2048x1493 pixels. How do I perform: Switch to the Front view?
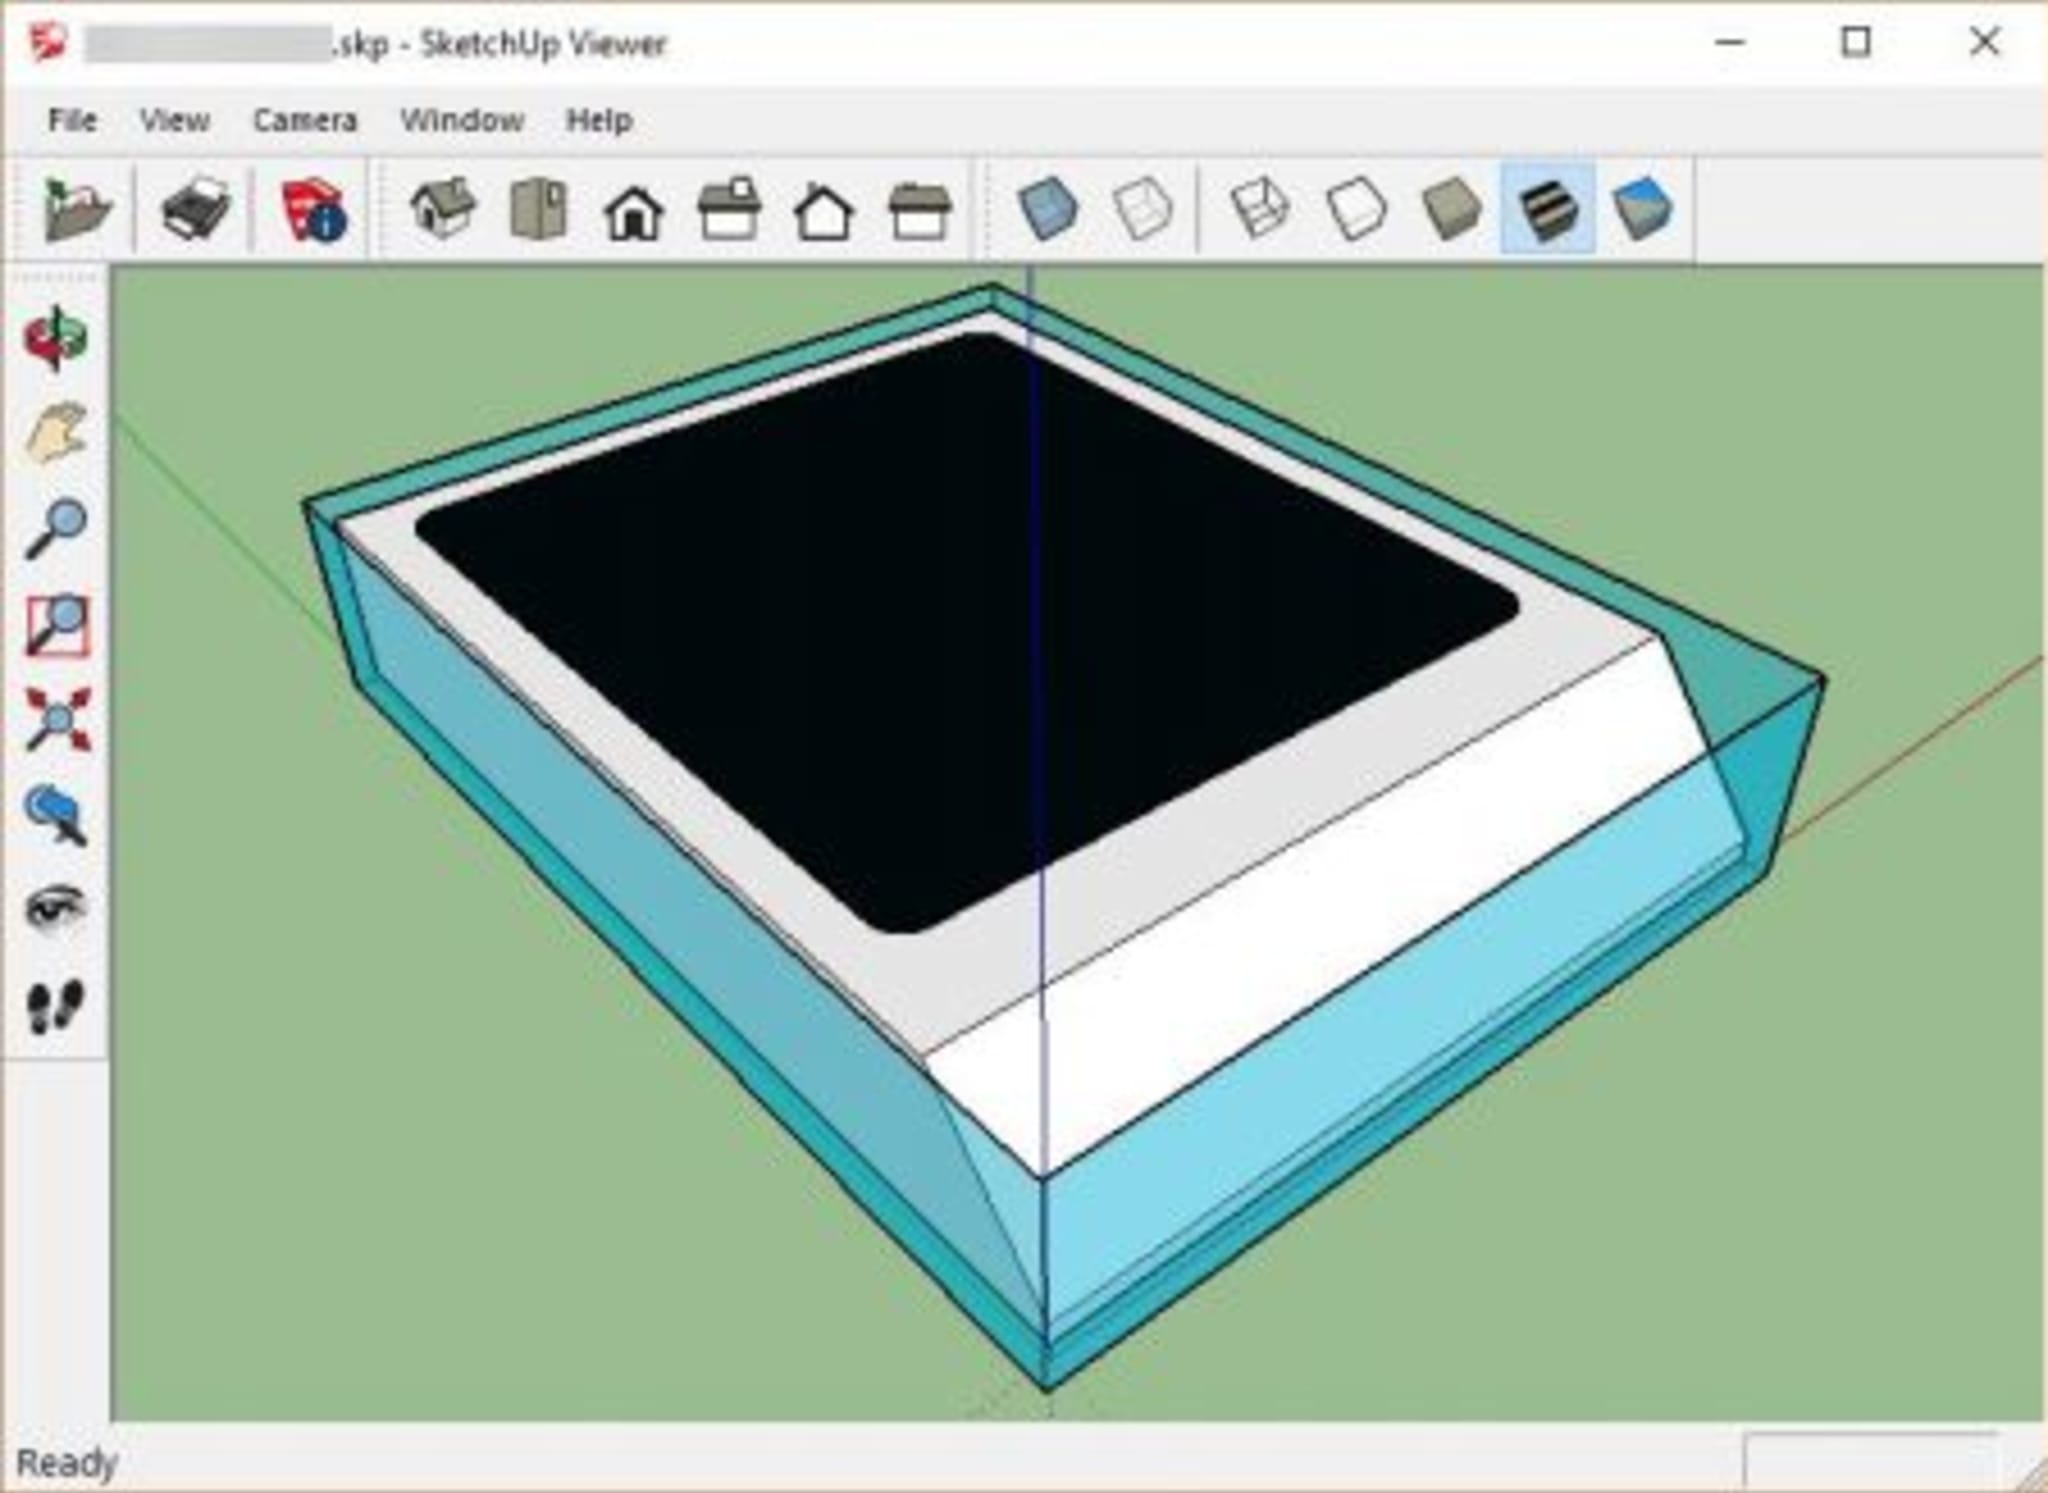point(634,211)
